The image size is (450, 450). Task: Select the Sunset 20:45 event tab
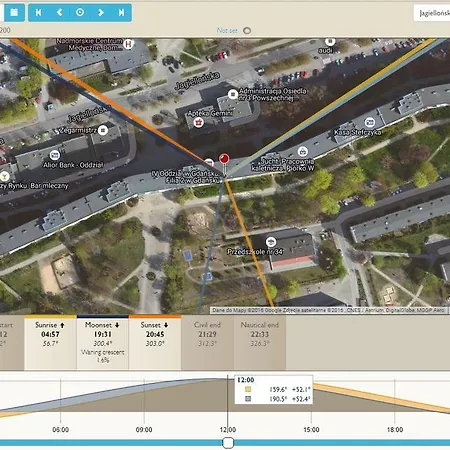(155, 342)
